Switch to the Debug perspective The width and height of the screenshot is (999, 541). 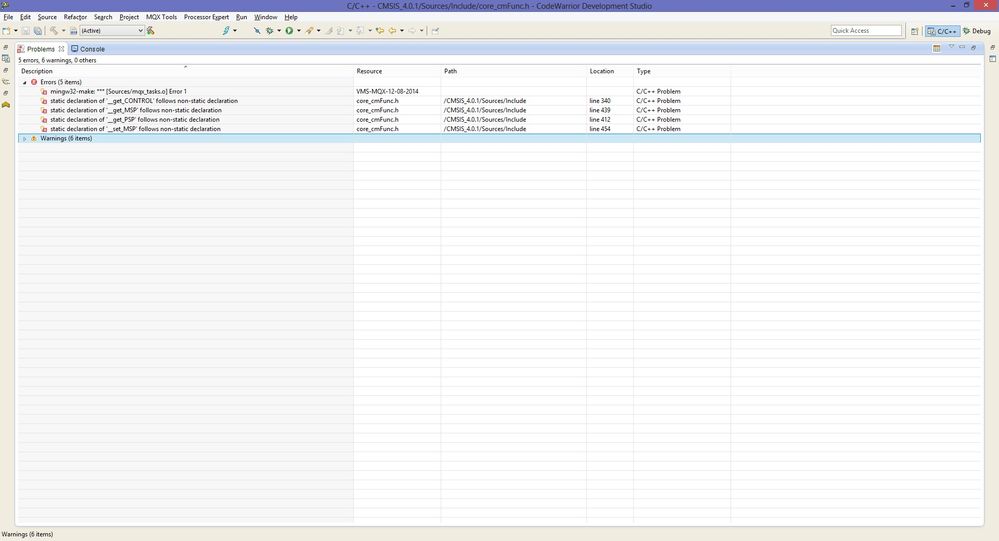pos(977,31)
